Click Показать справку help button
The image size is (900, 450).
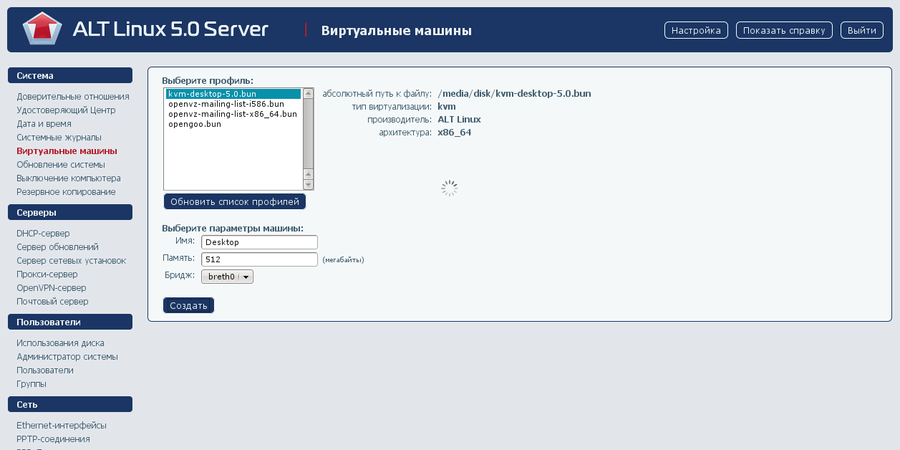pyautogui.click(x=783, y=30)
